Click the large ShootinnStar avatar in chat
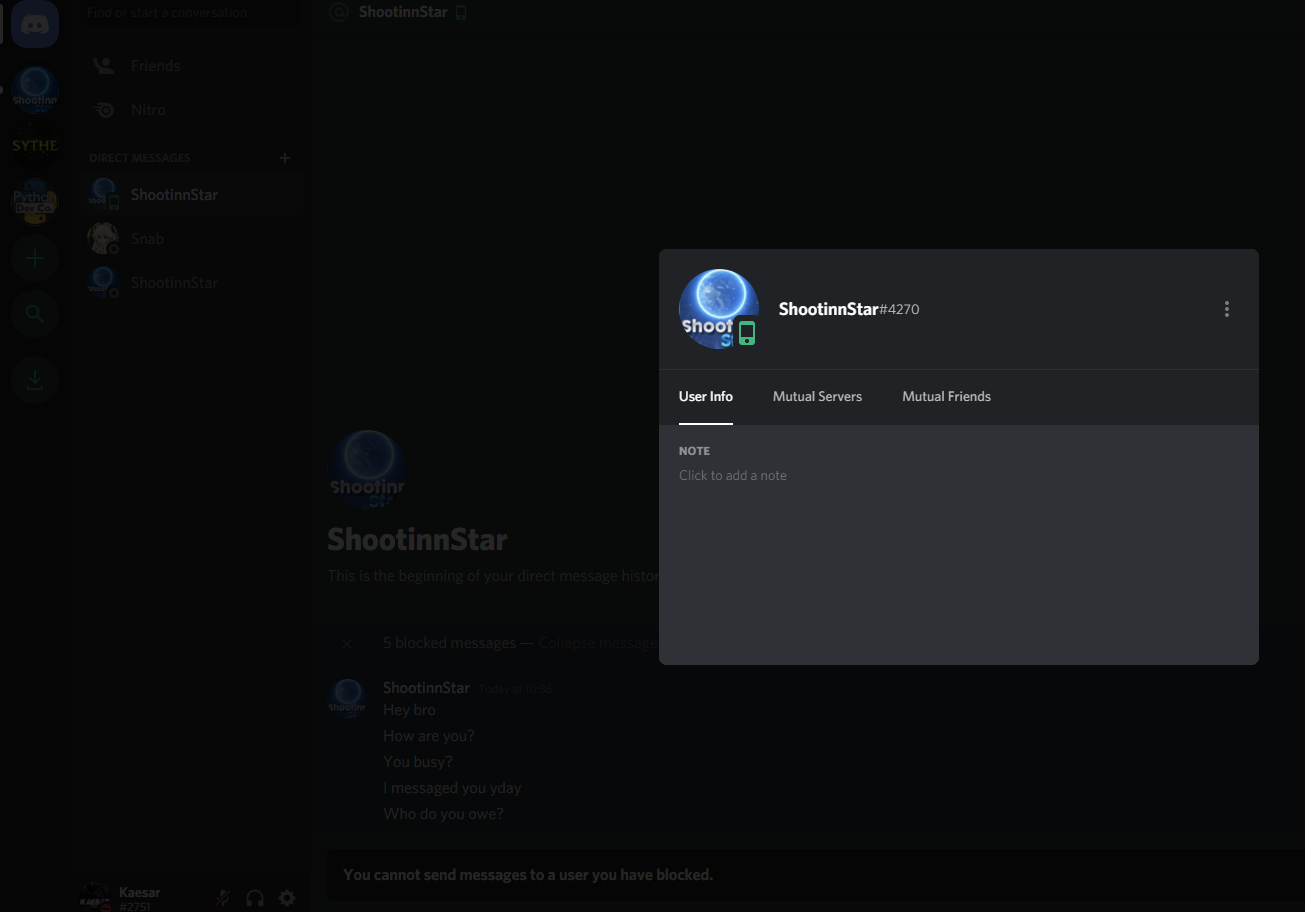The image size is (1305, 912). [x=367, y=470]
